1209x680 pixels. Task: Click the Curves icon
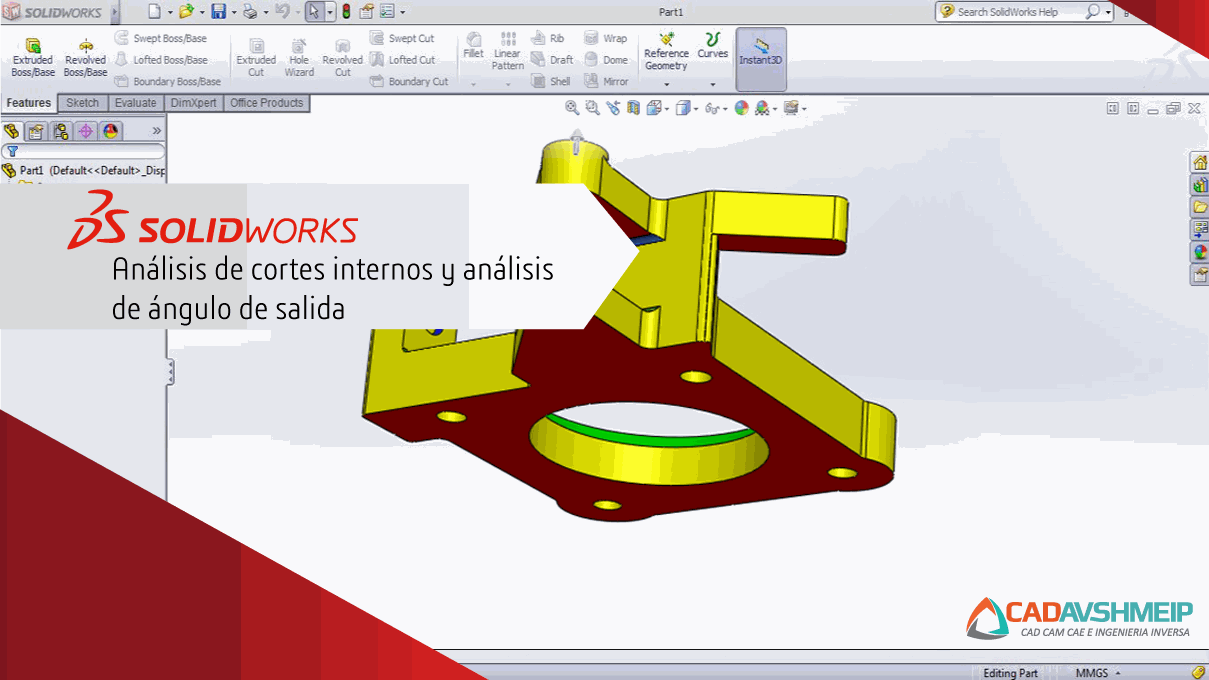713,46
